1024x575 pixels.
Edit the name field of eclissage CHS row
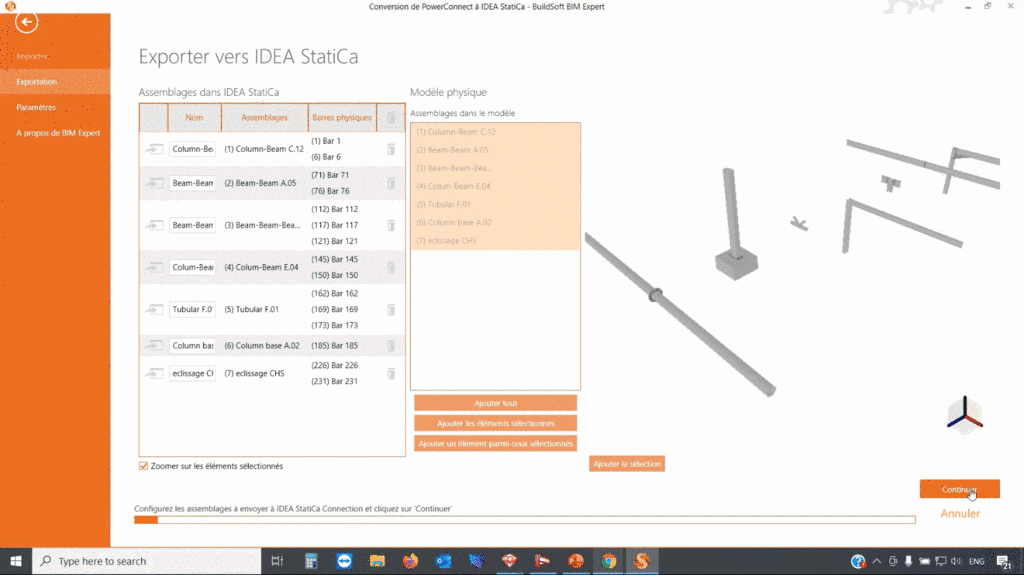point(193,373)
